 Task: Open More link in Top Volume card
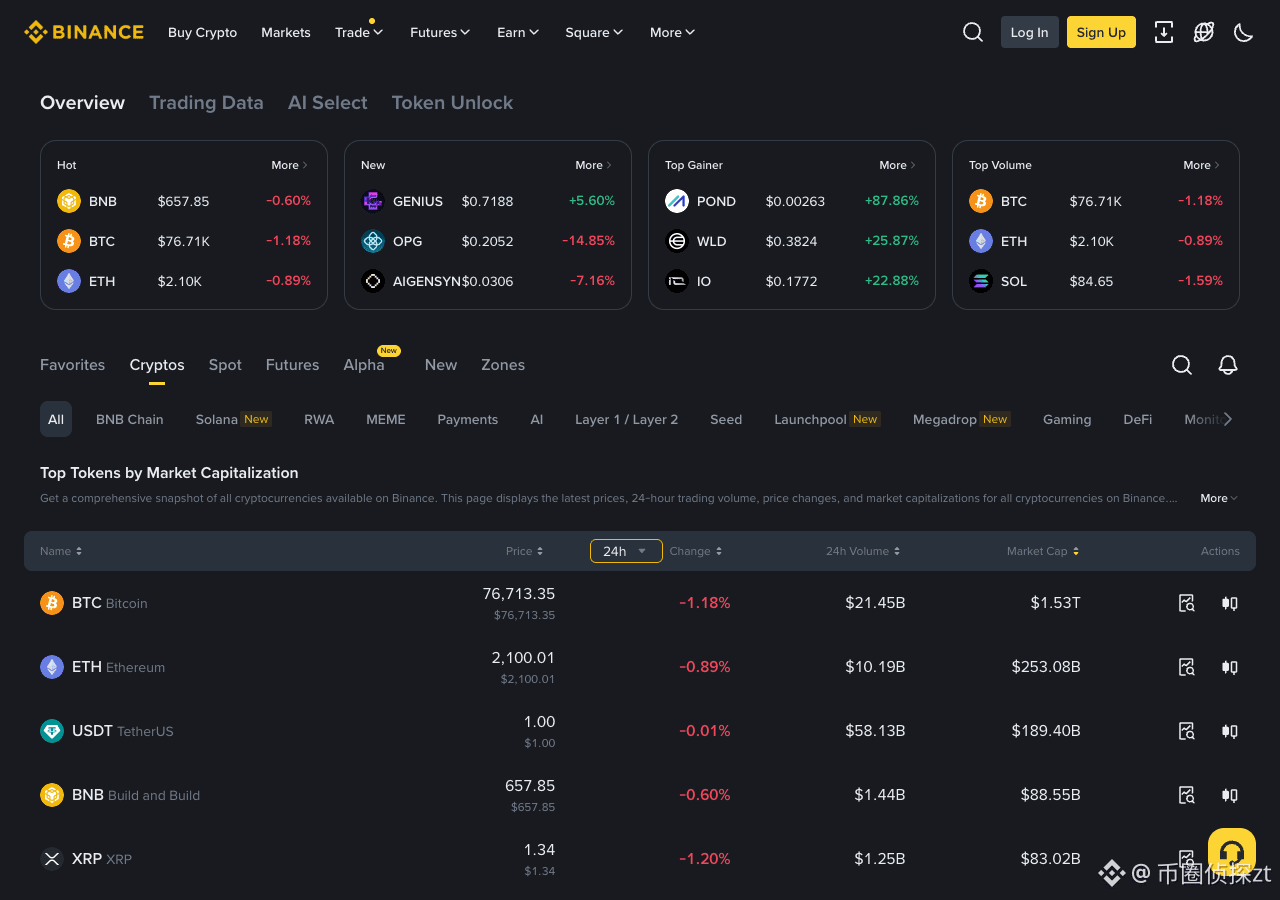pos(1202,165)
